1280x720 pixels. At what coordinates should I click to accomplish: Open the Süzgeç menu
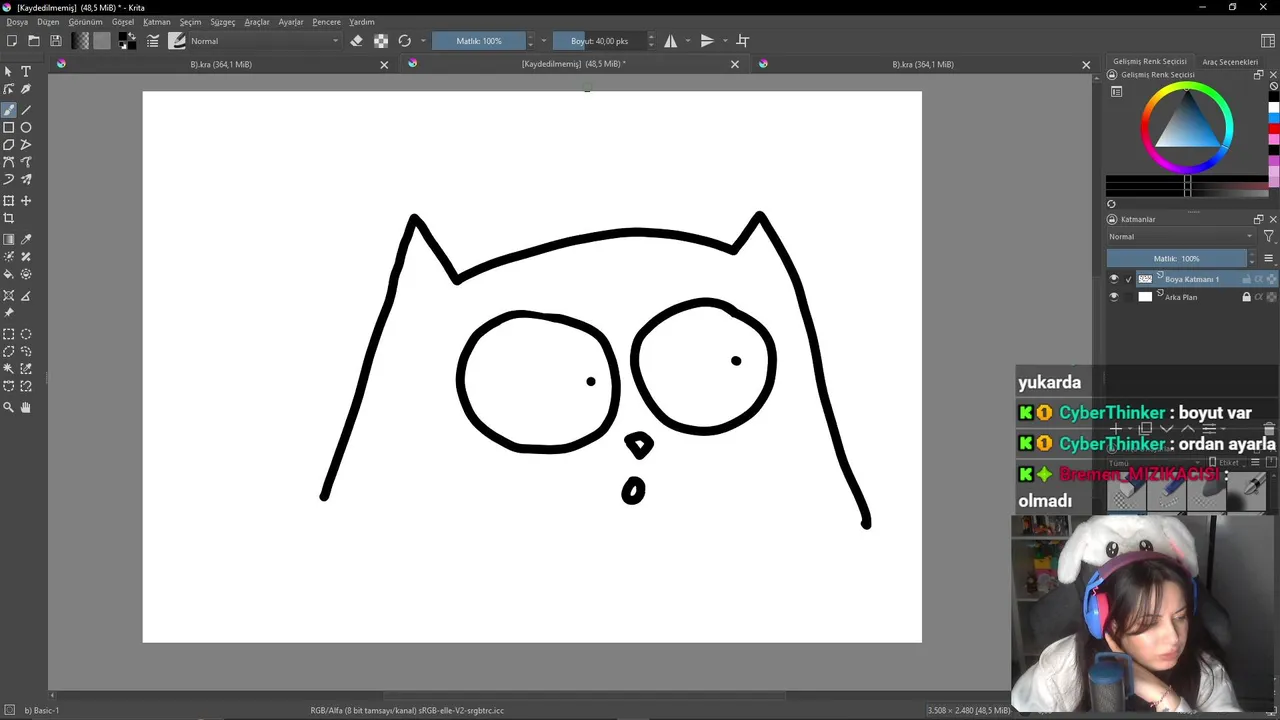pyautogui.click(x=223, y=22)
